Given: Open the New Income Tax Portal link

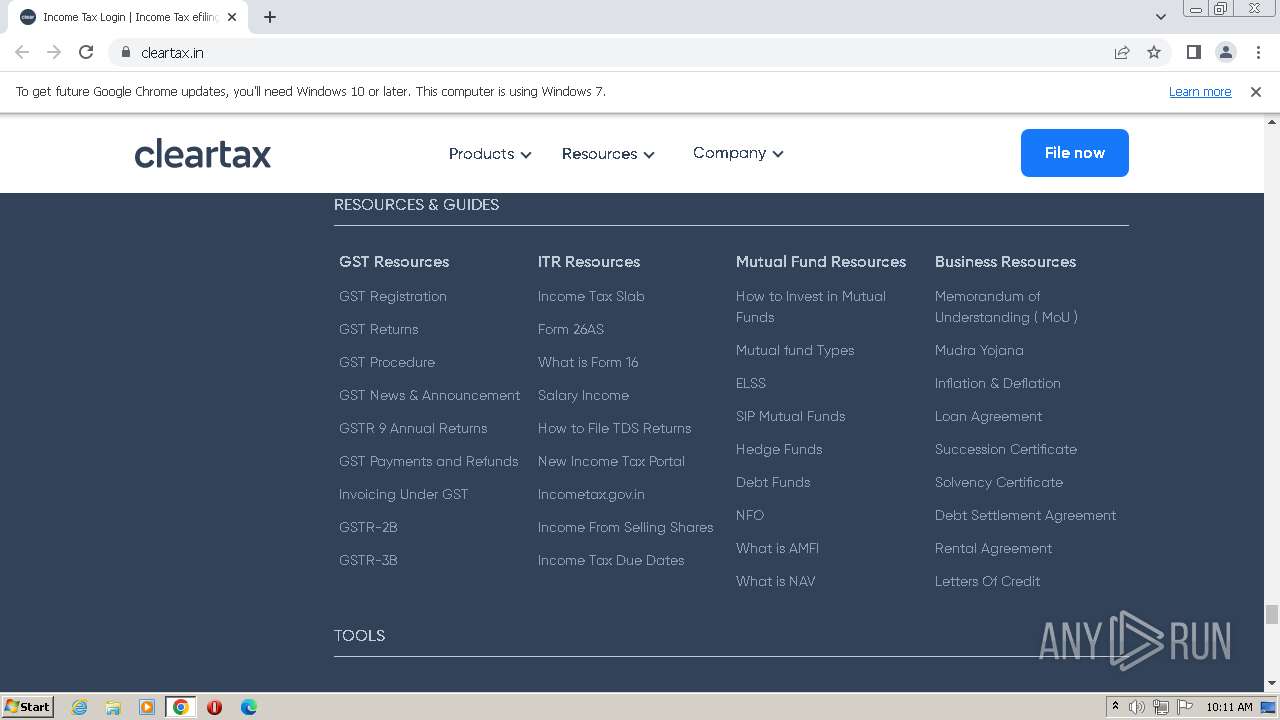Looking at the screenshot, I should click(x=611, y=461).
